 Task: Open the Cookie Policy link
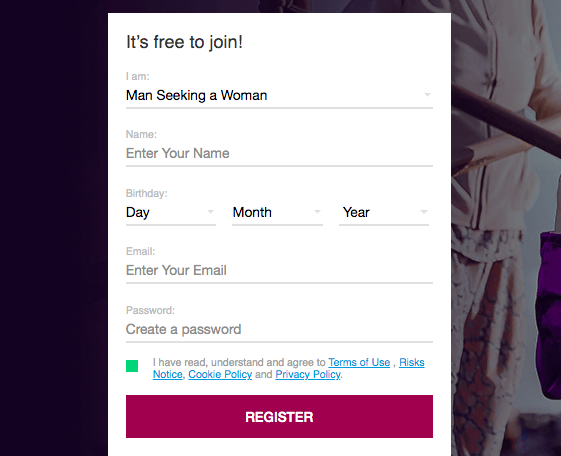(x=220, y=374)
